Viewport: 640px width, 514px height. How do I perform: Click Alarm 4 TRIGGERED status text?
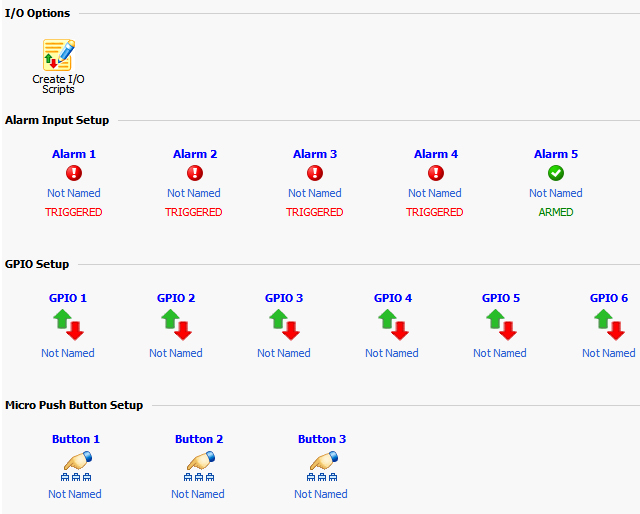point(435,212)
